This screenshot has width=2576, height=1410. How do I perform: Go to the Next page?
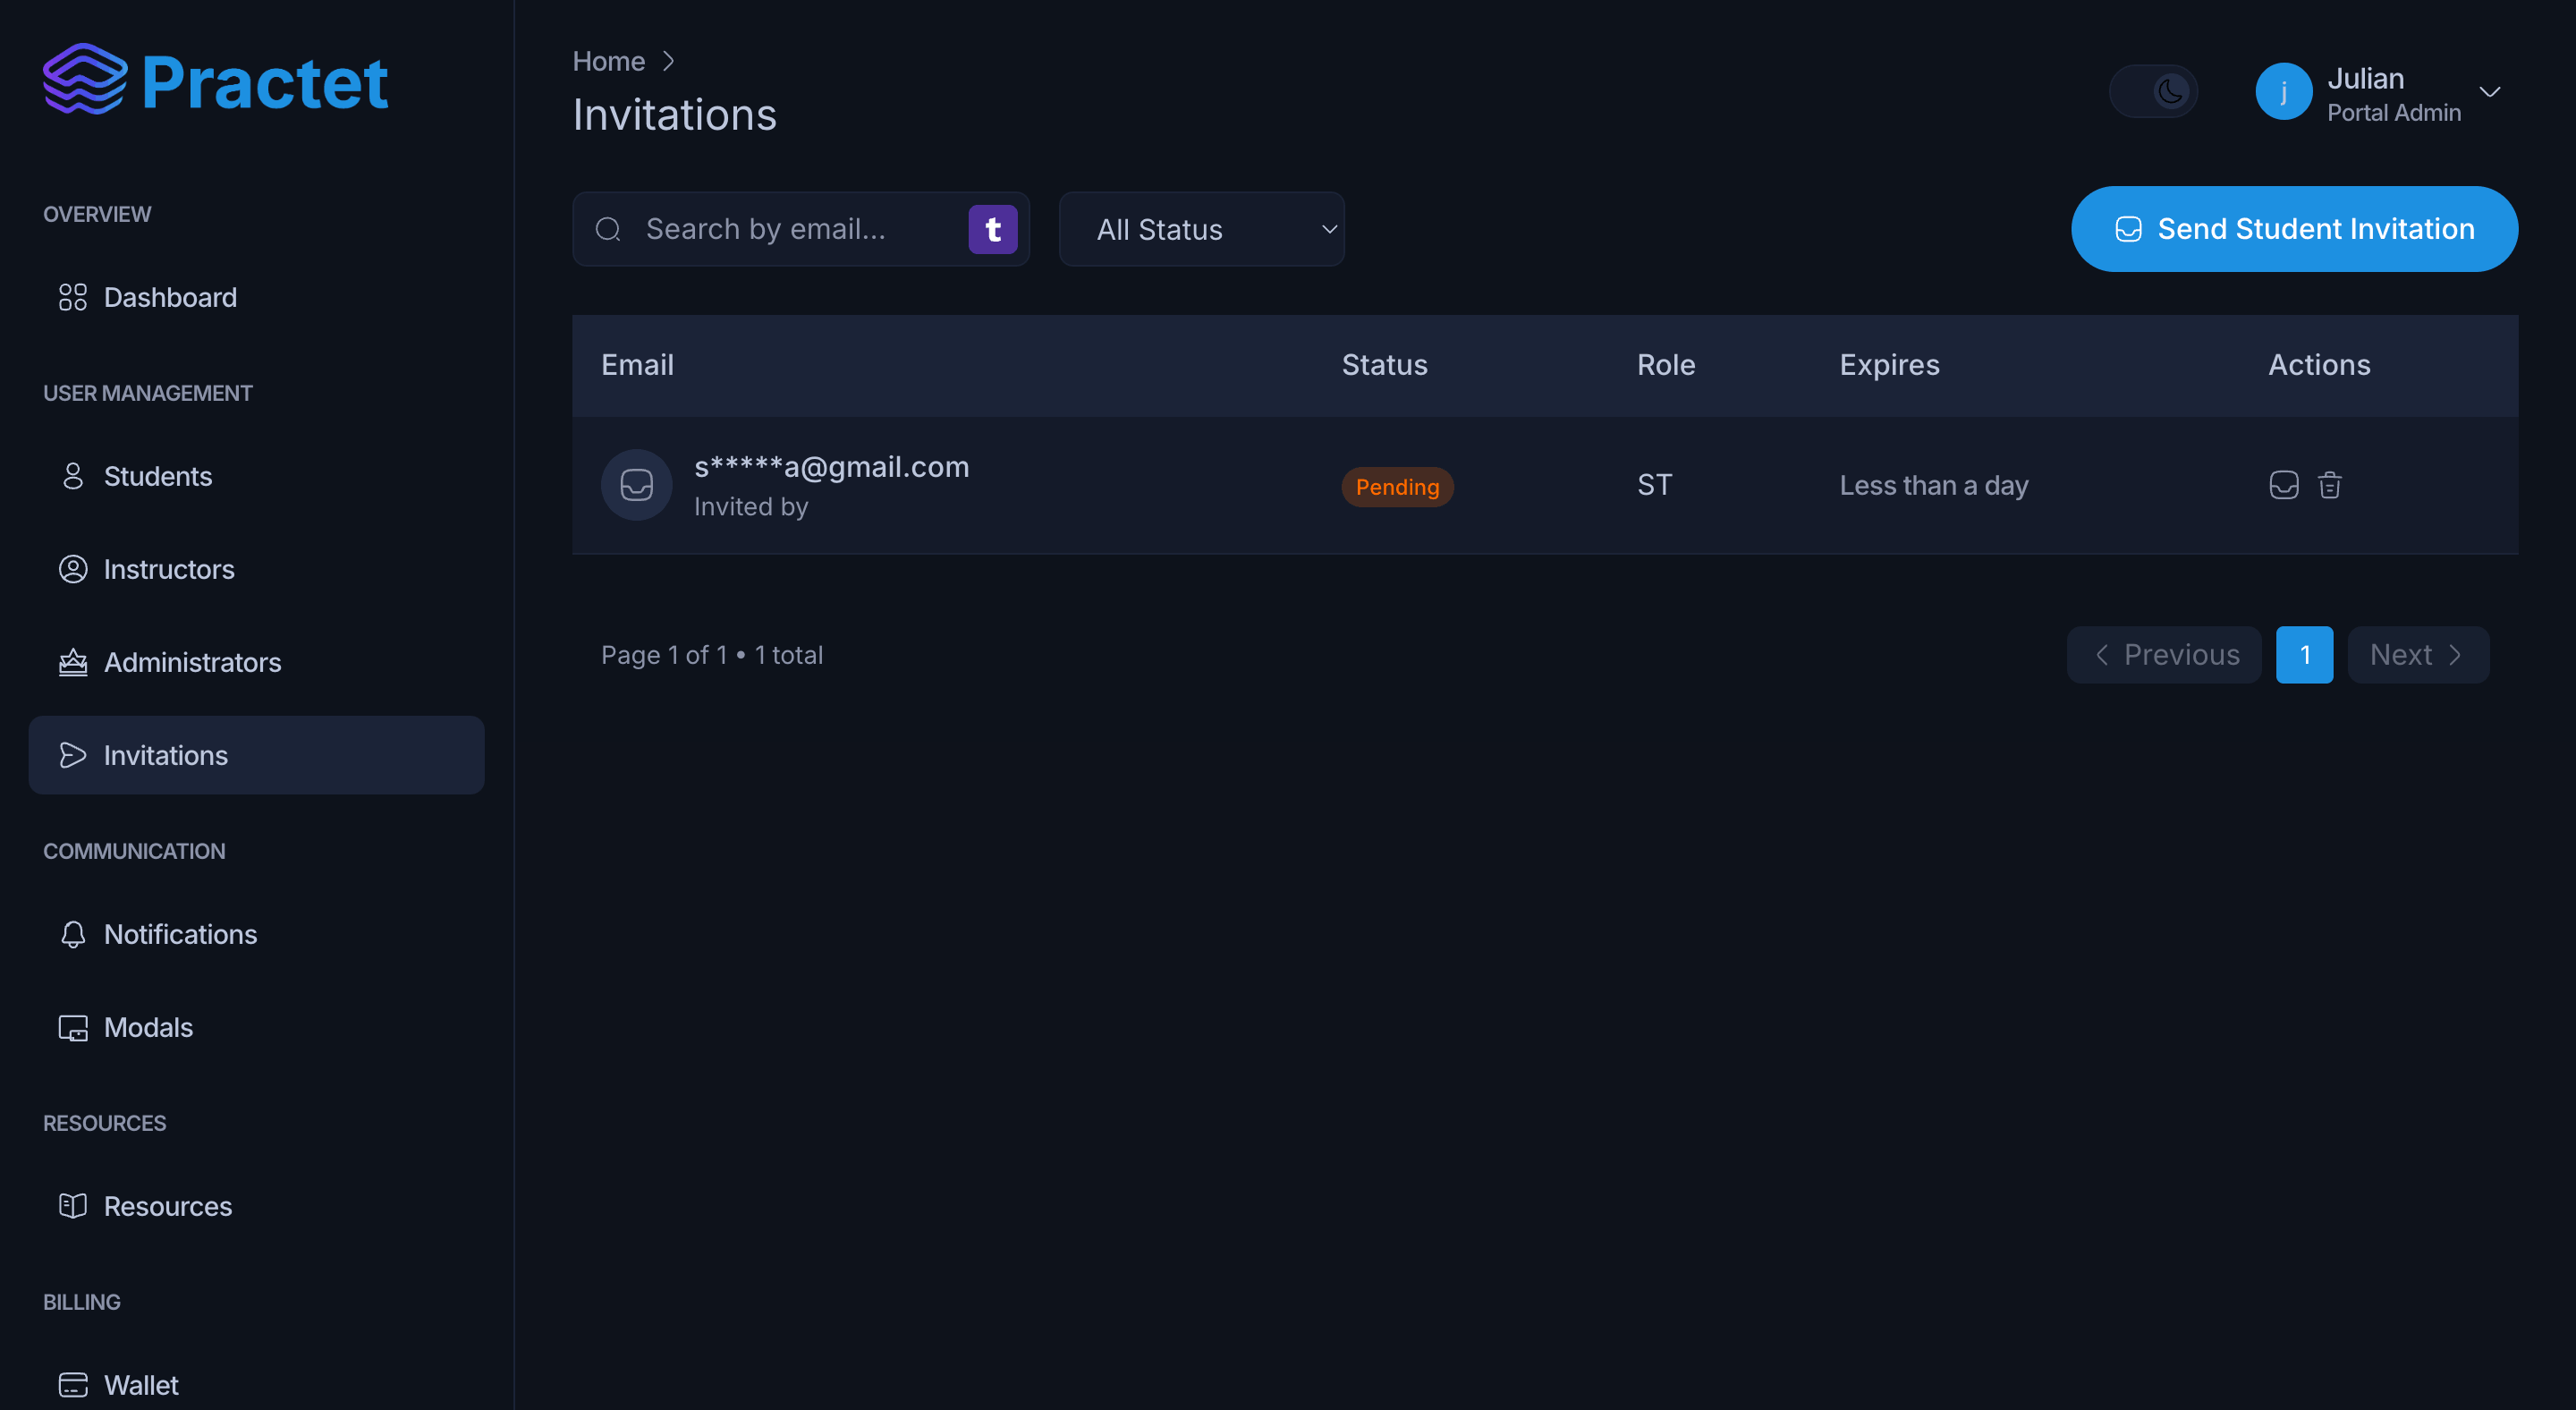click(2418, 655)
